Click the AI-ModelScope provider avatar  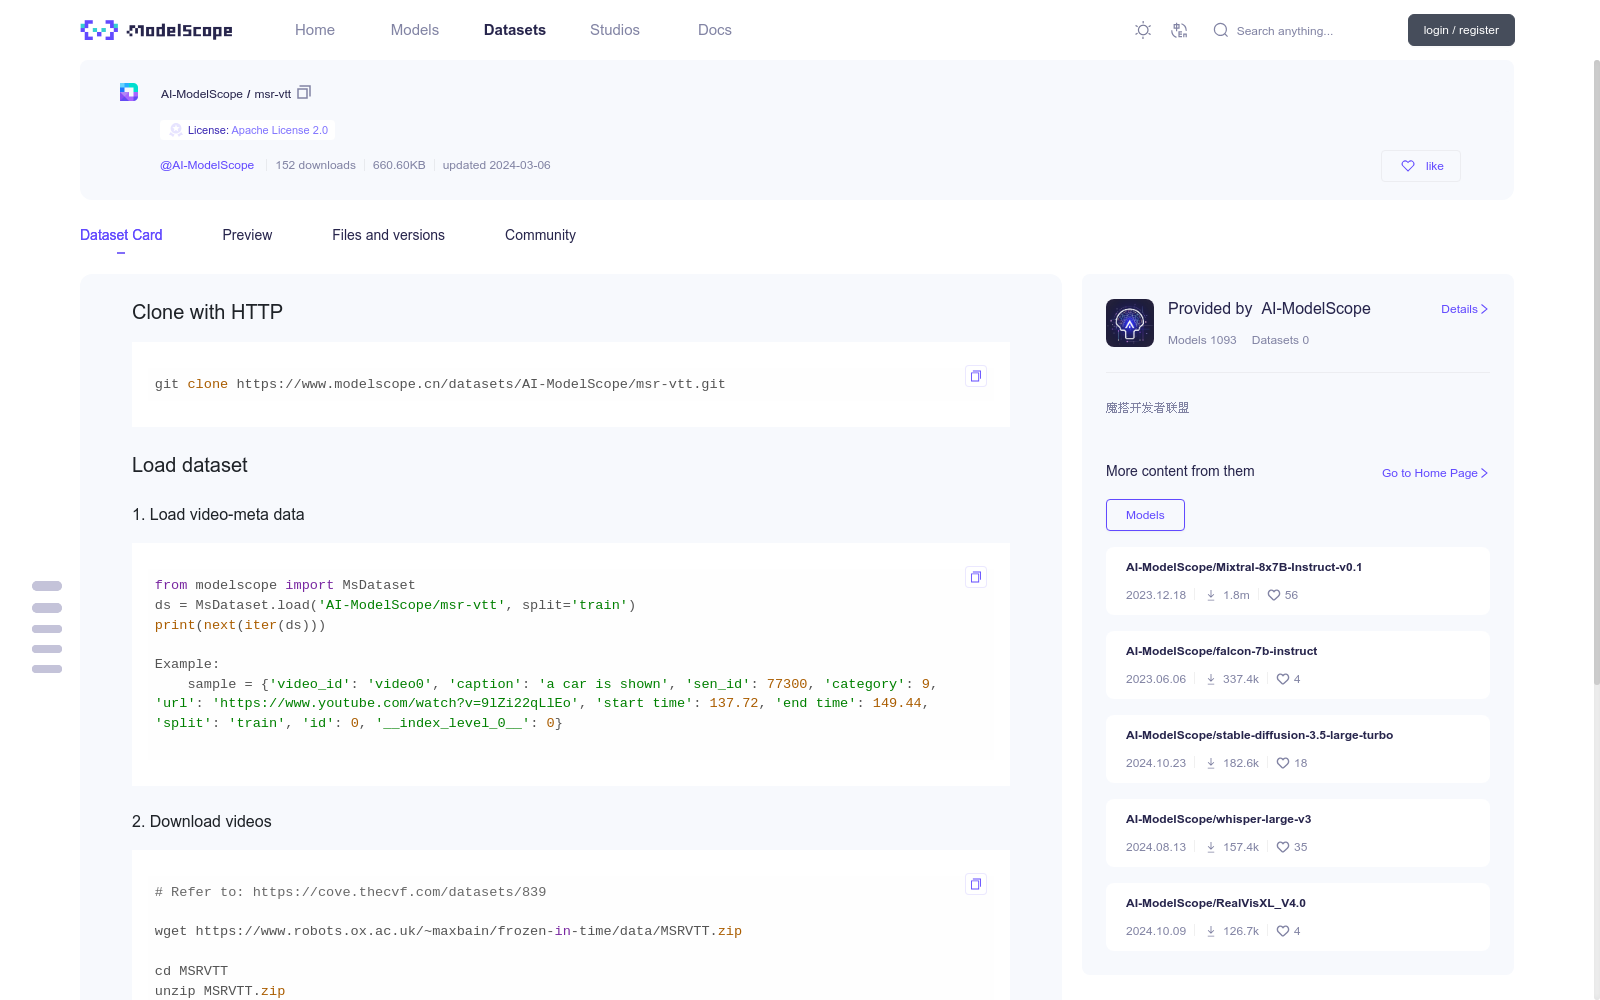coord(1130,323)
